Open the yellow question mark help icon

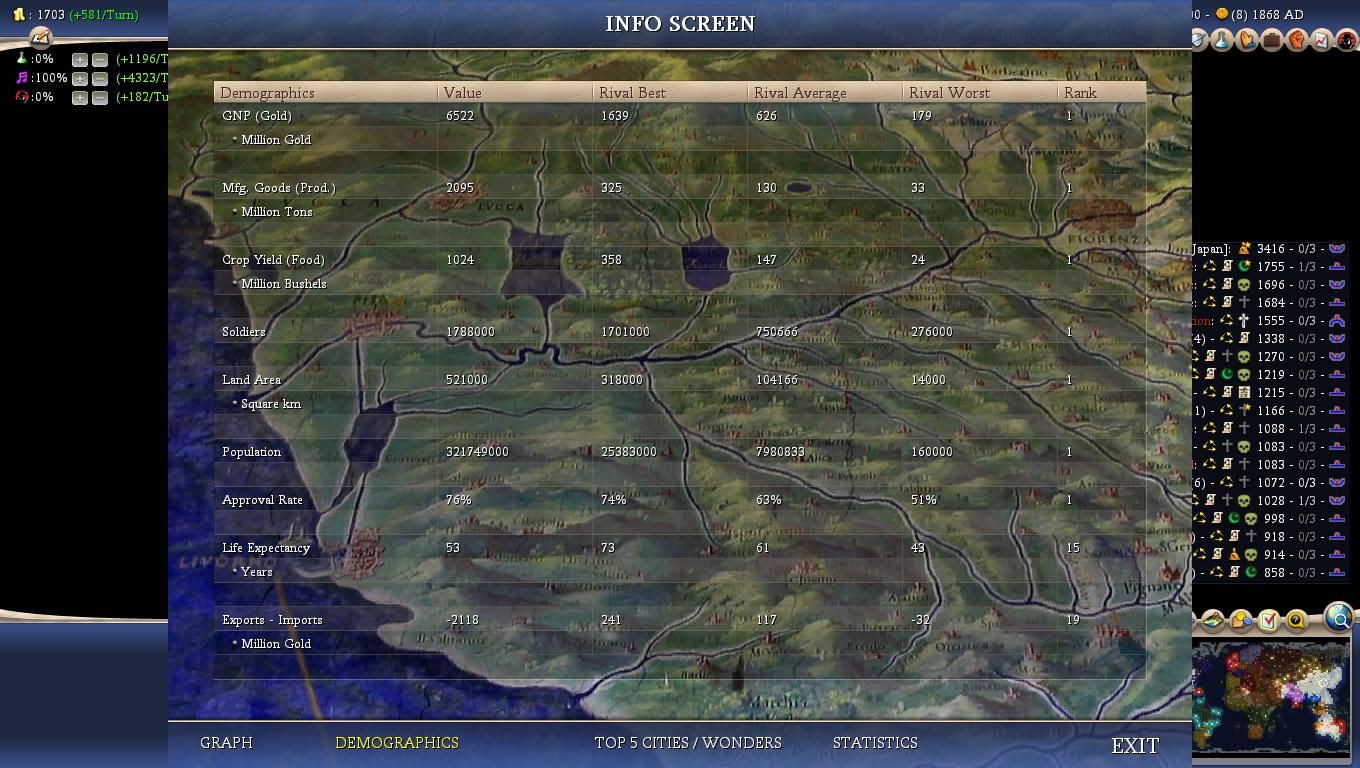tap(1296, 621)
